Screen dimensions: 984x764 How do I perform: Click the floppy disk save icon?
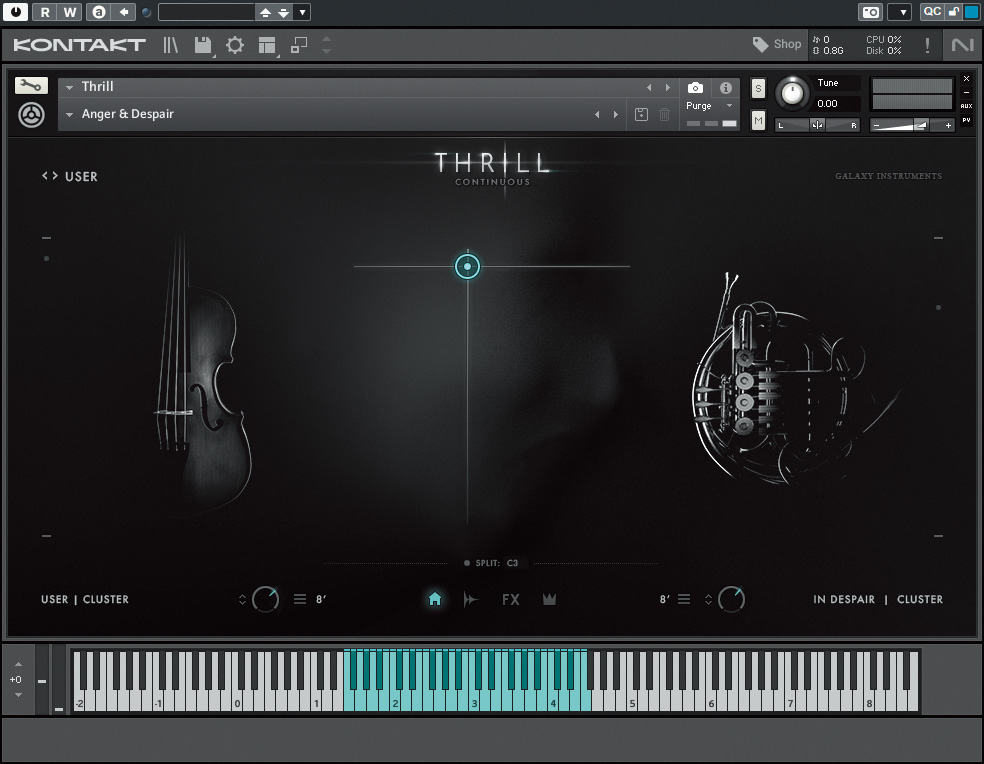[203, 45]
